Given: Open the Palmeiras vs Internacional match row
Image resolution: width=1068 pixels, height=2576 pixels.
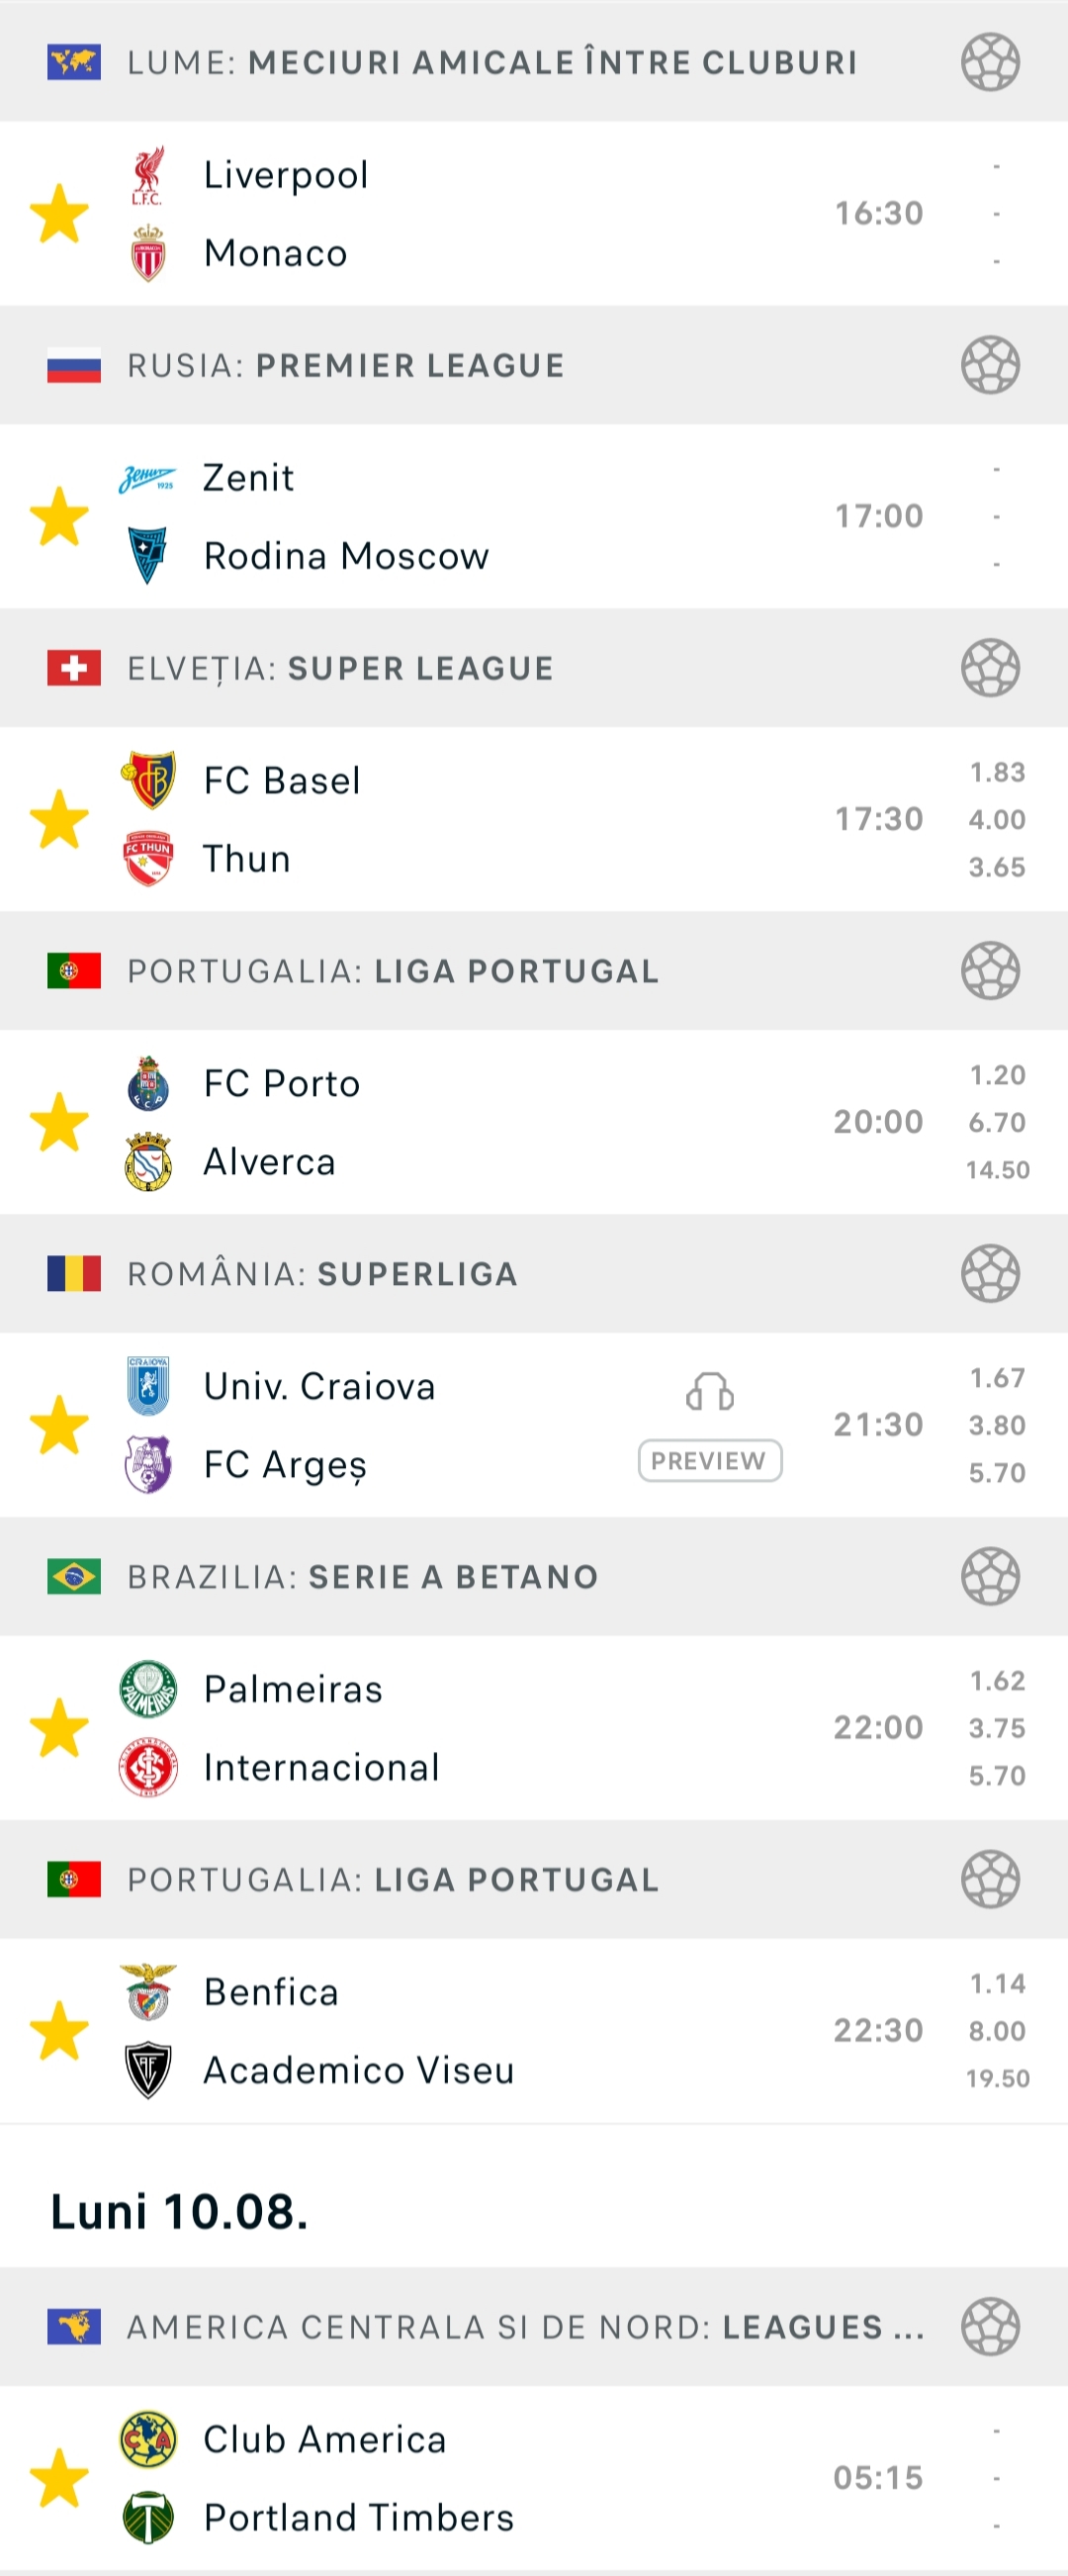Looking at the screenshot, I should pos(534,1728).
